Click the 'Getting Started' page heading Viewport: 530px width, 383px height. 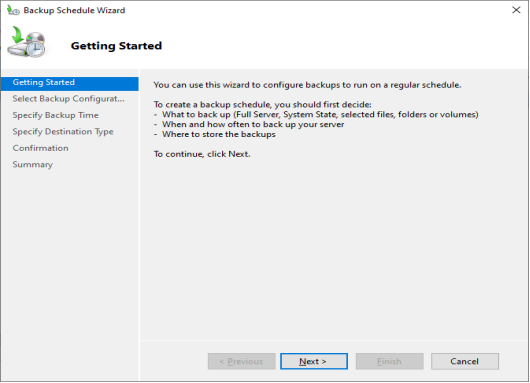(116, 46)
